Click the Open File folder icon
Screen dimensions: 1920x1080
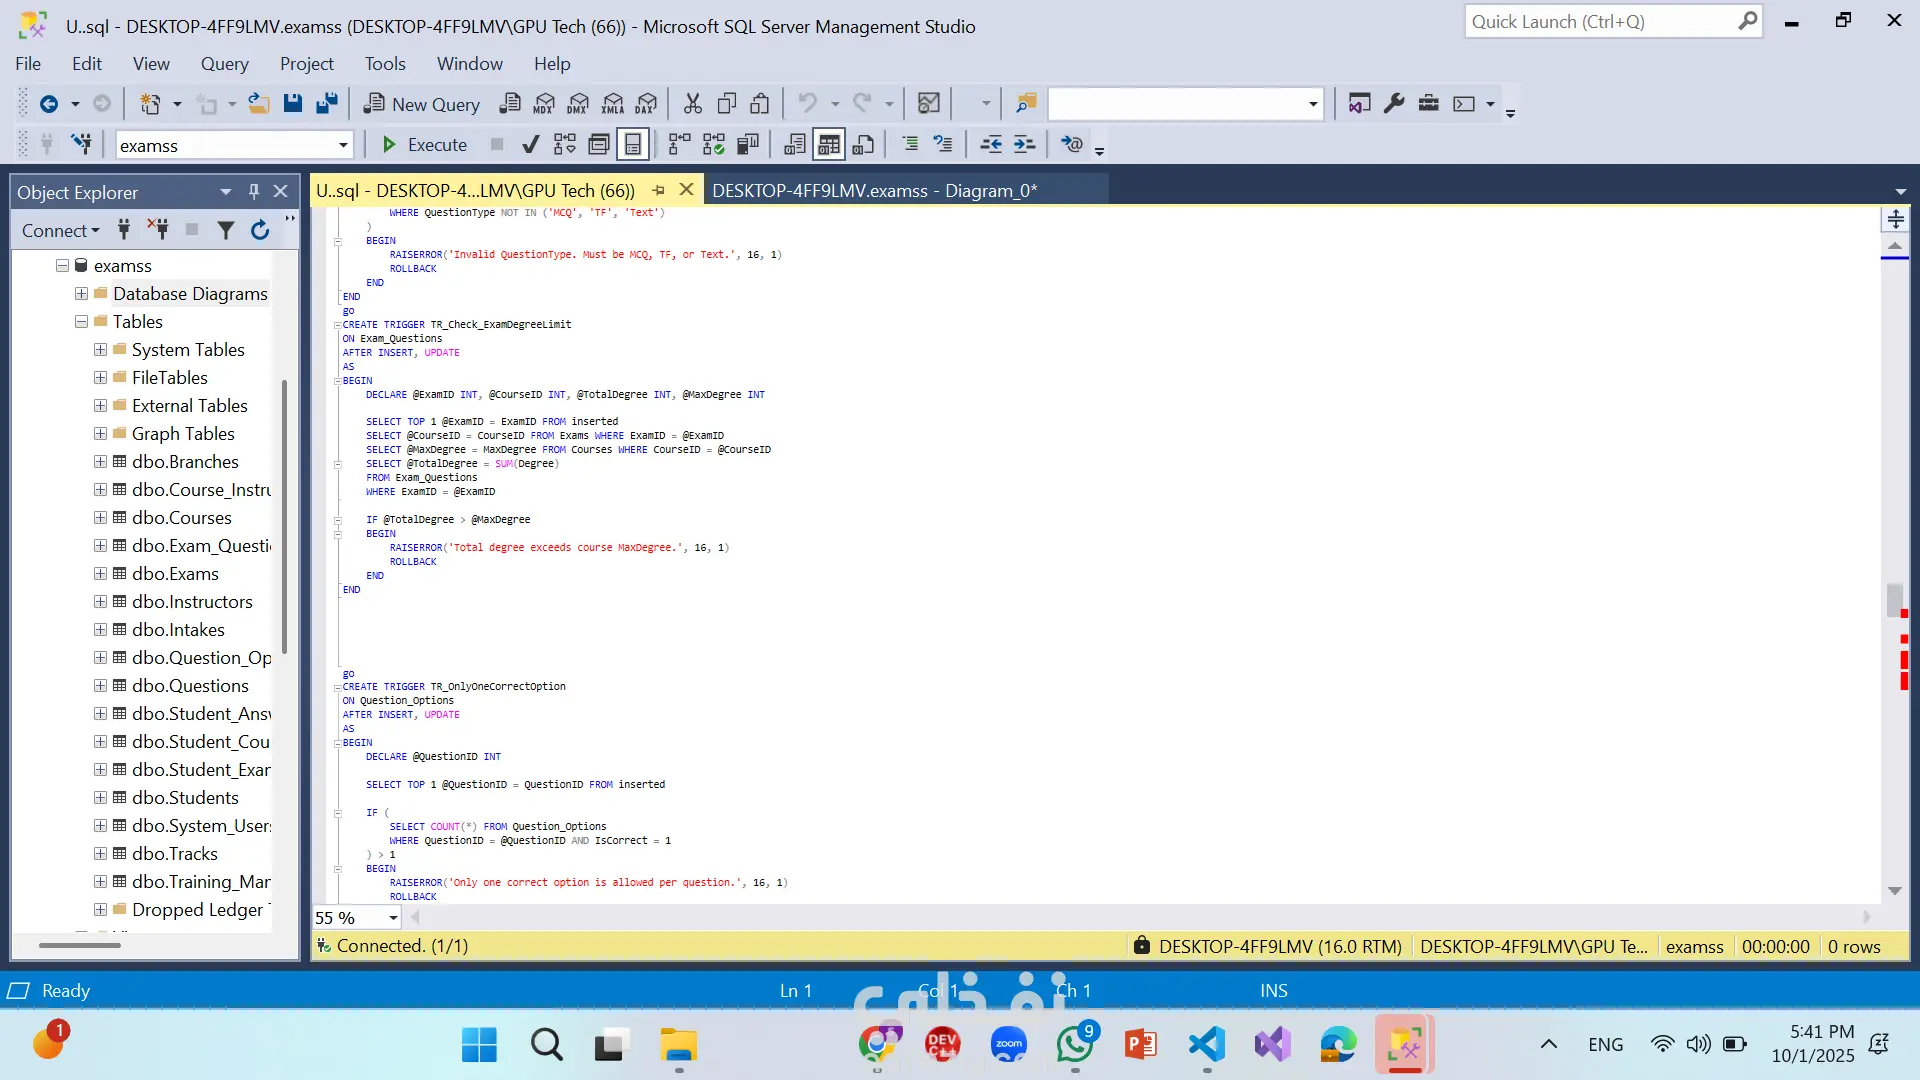click(x=259, y=104)
